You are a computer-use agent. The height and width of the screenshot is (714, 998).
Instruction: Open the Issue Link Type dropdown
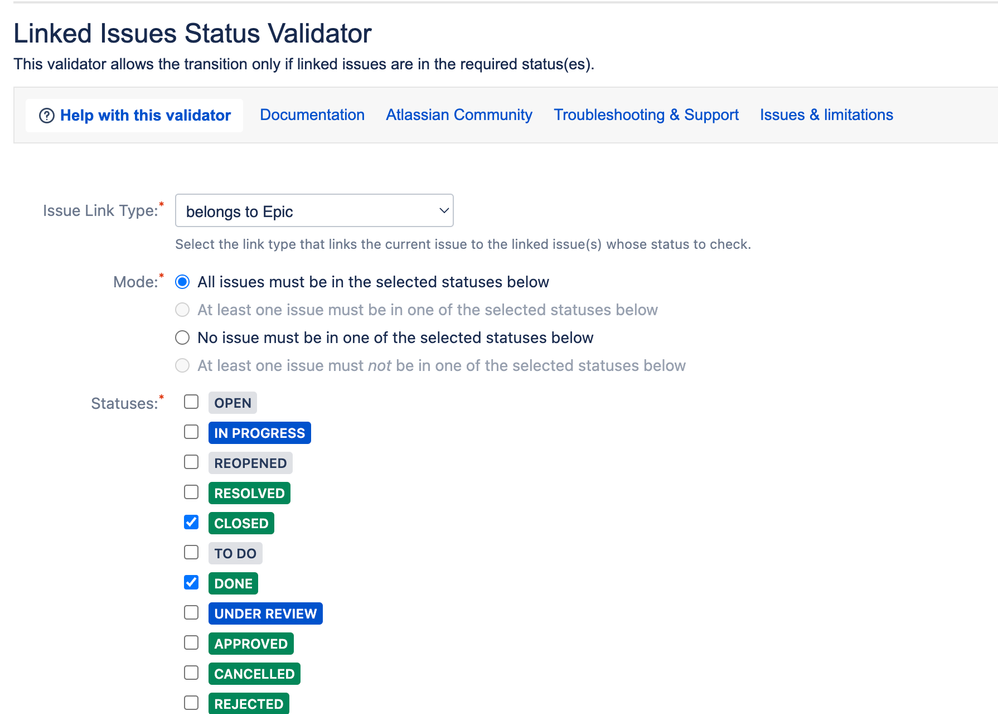[x=314, y=211]
